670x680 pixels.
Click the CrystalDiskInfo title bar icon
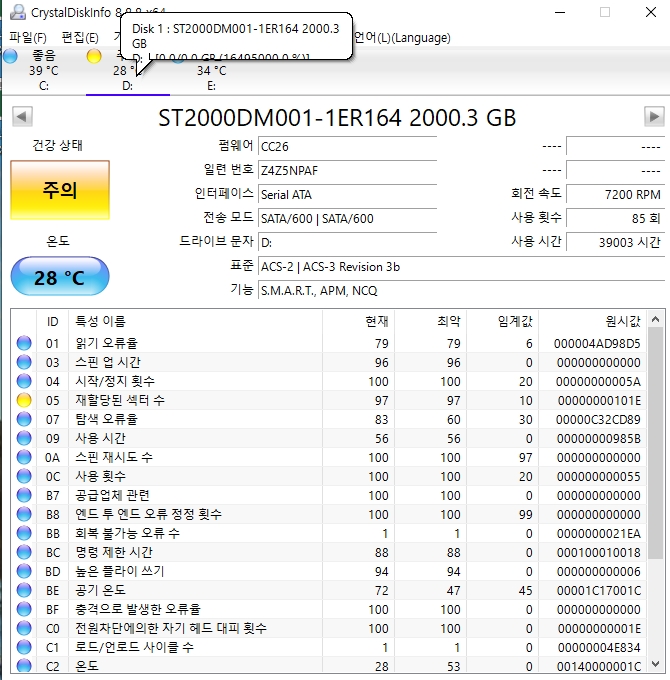pos(18,12)
